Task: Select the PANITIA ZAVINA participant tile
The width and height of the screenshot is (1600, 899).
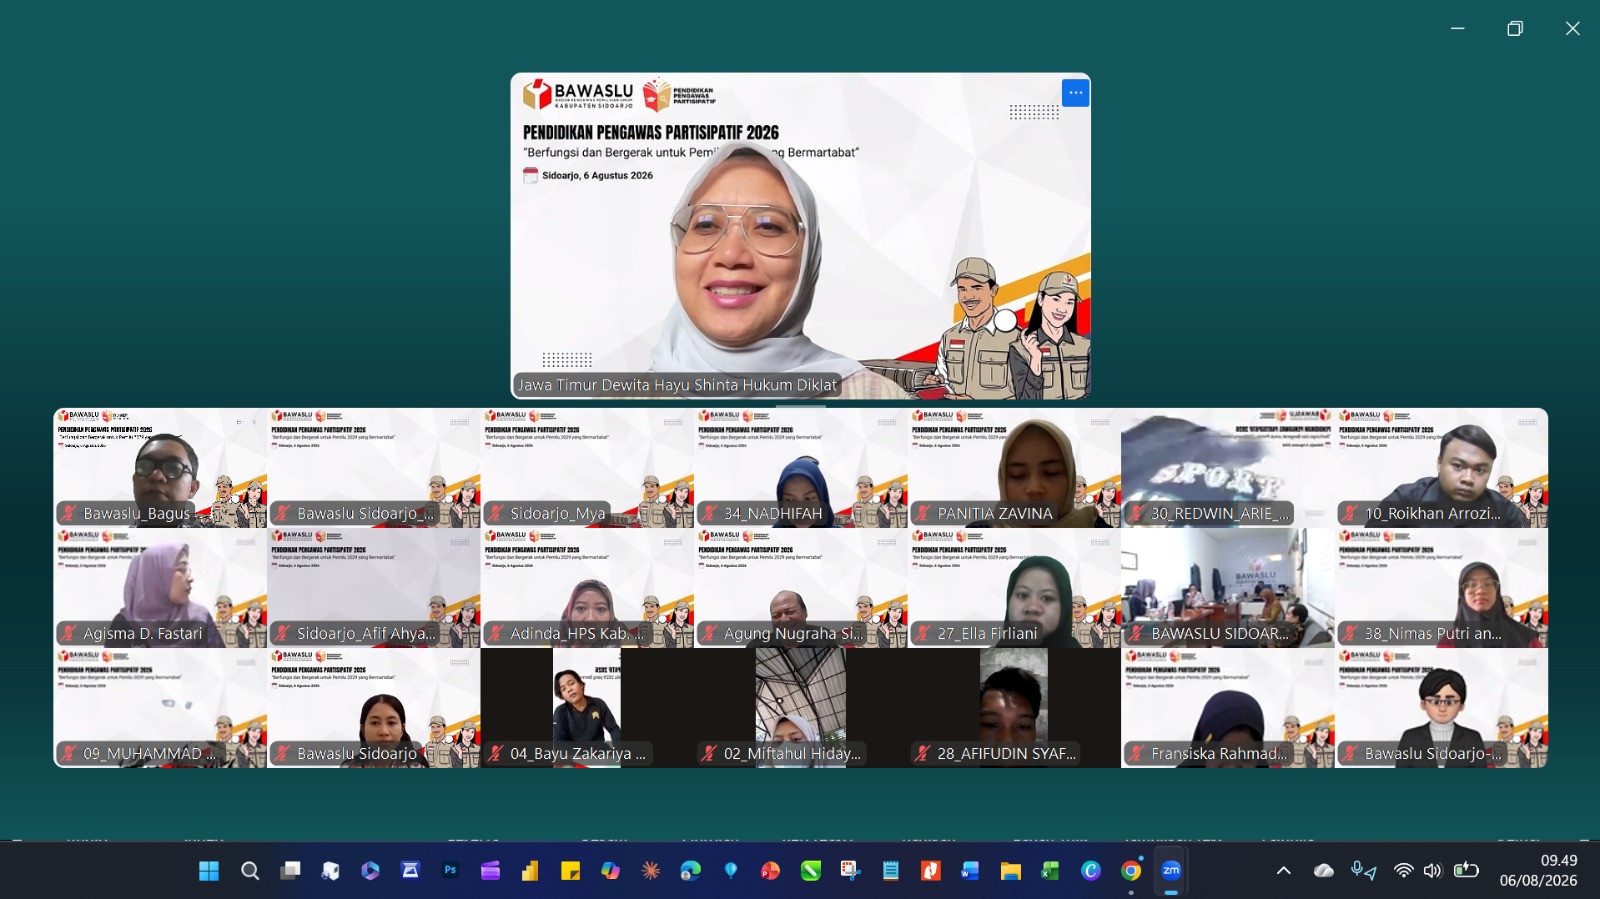Action: click(1014, 468)
